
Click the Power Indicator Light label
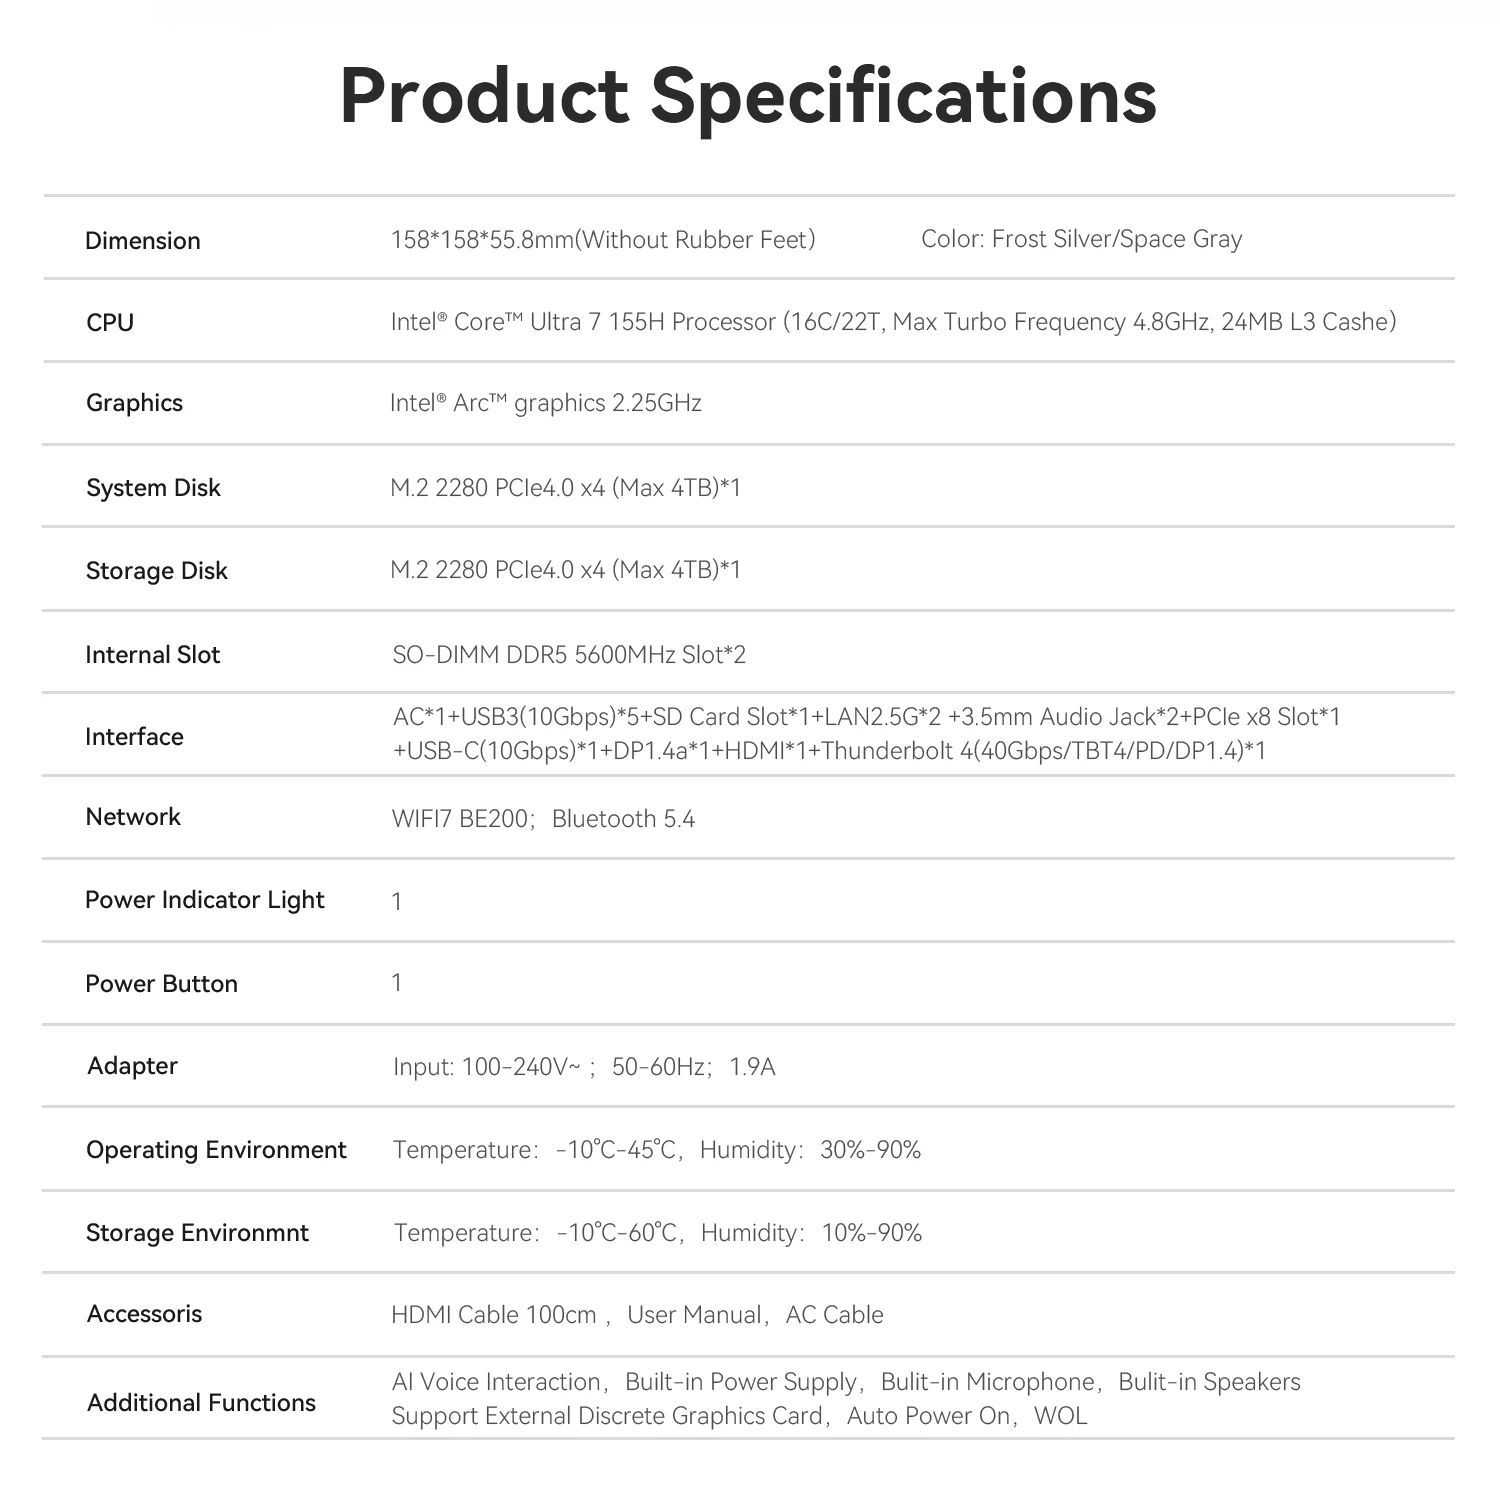(x=204, y=900)
